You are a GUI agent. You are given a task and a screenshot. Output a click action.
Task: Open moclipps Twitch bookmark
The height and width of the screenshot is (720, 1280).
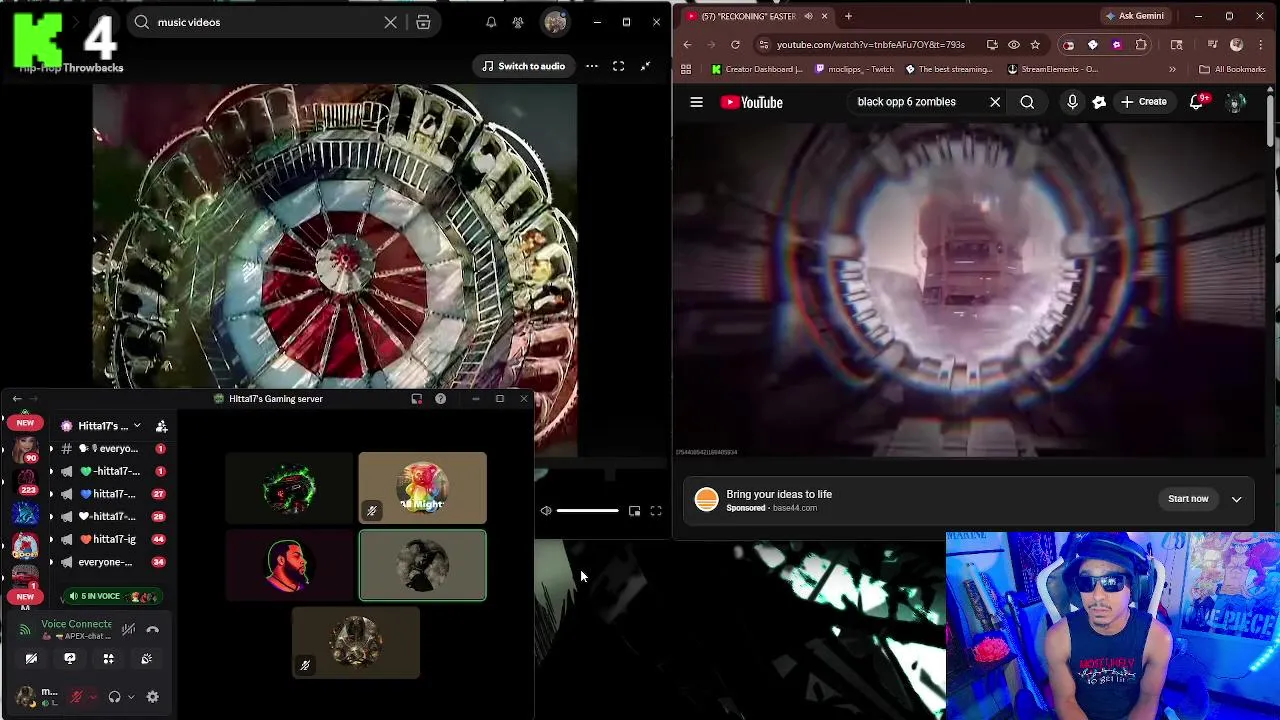click(x=855, y=69)
